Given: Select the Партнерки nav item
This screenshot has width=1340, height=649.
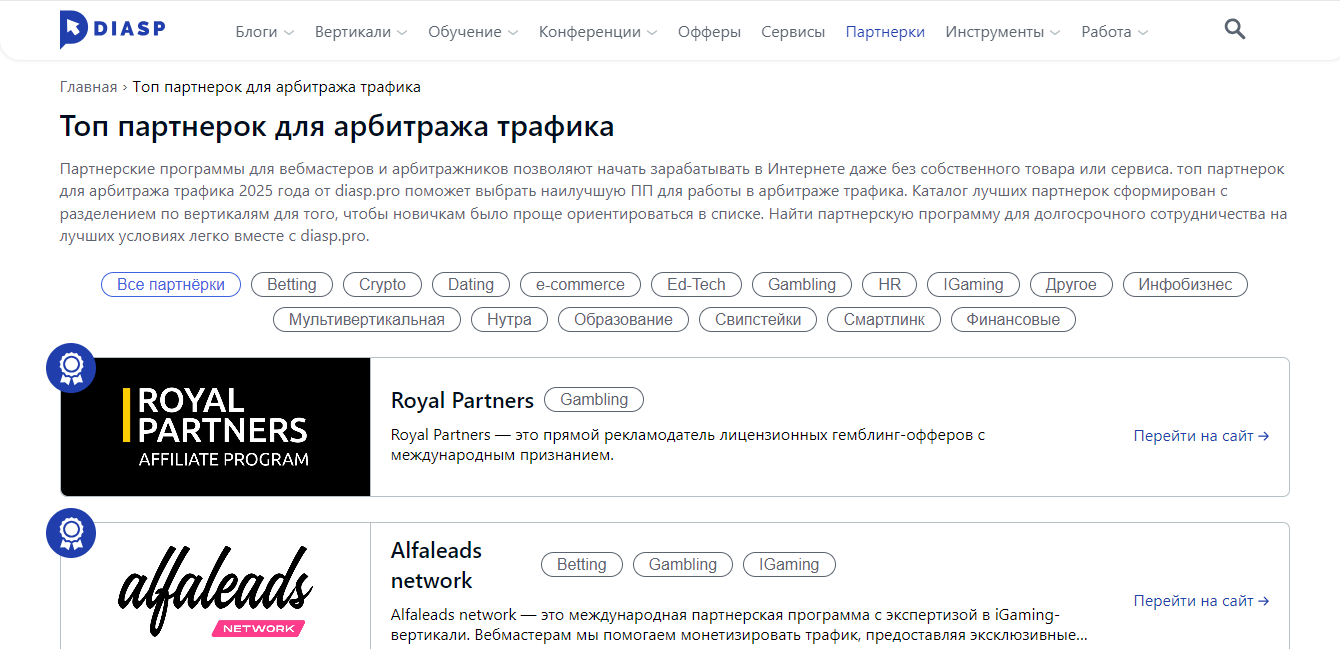Looking at the screenshot, I should point(885,32).
